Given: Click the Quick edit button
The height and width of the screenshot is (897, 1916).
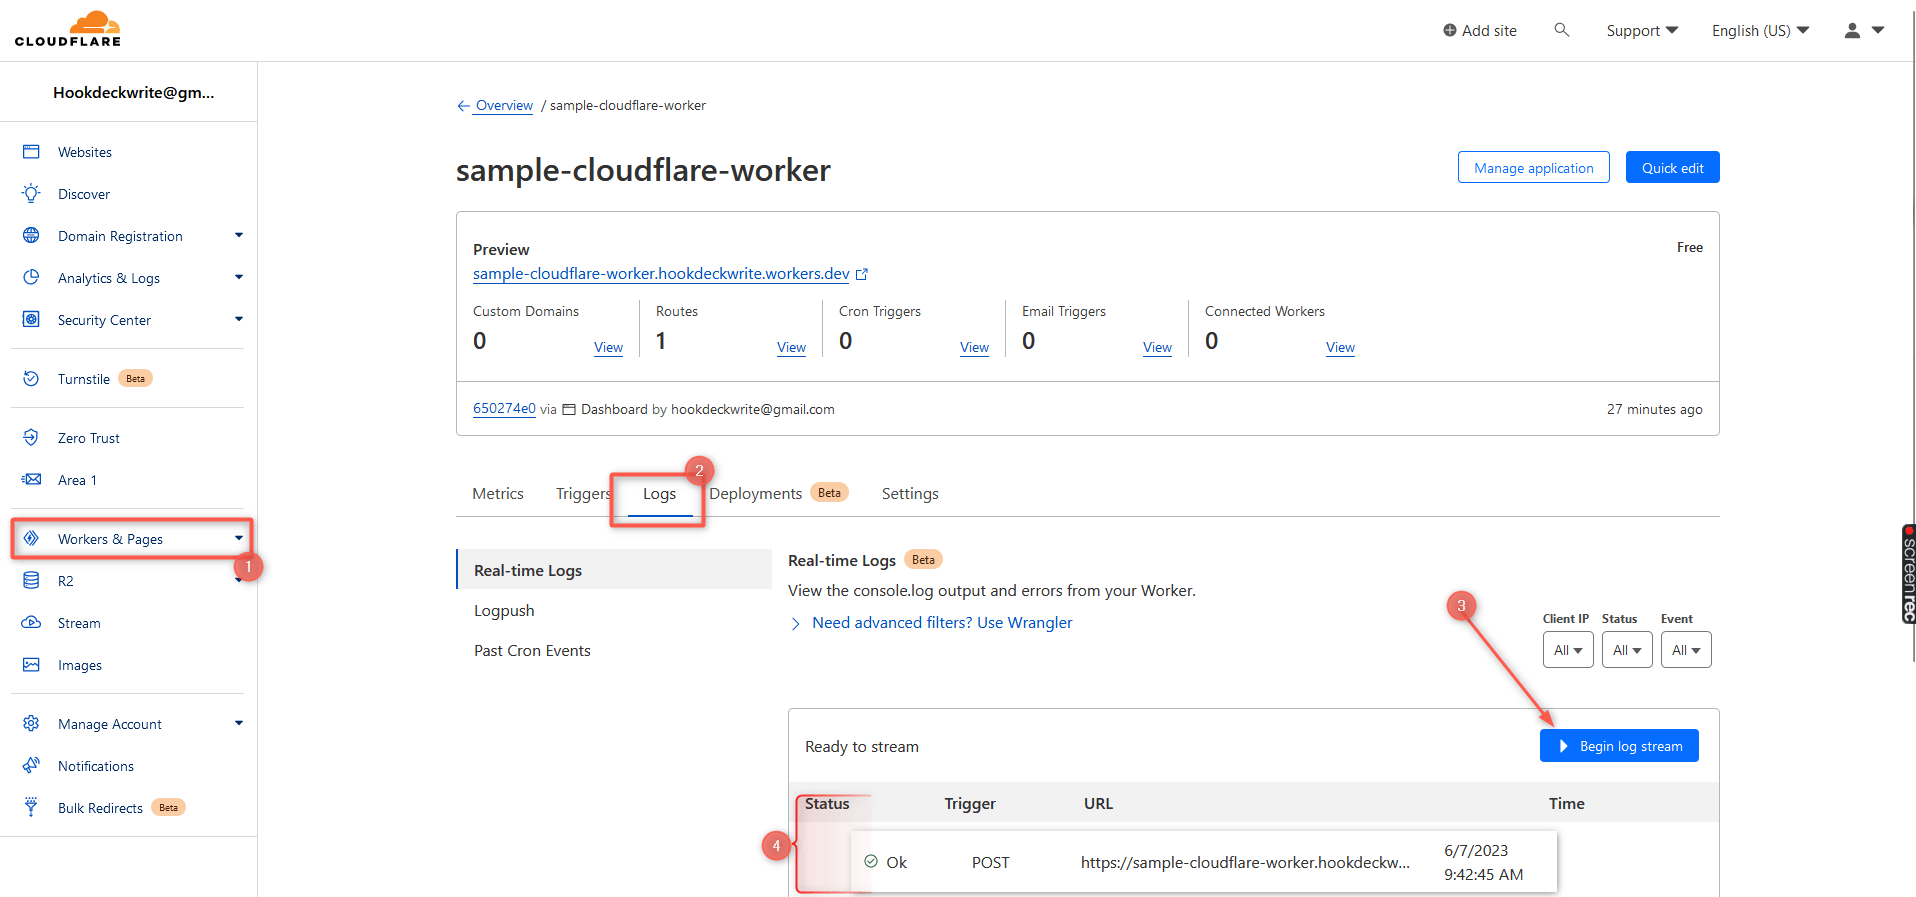Looking at the screenshot, I should point(1673,168).
